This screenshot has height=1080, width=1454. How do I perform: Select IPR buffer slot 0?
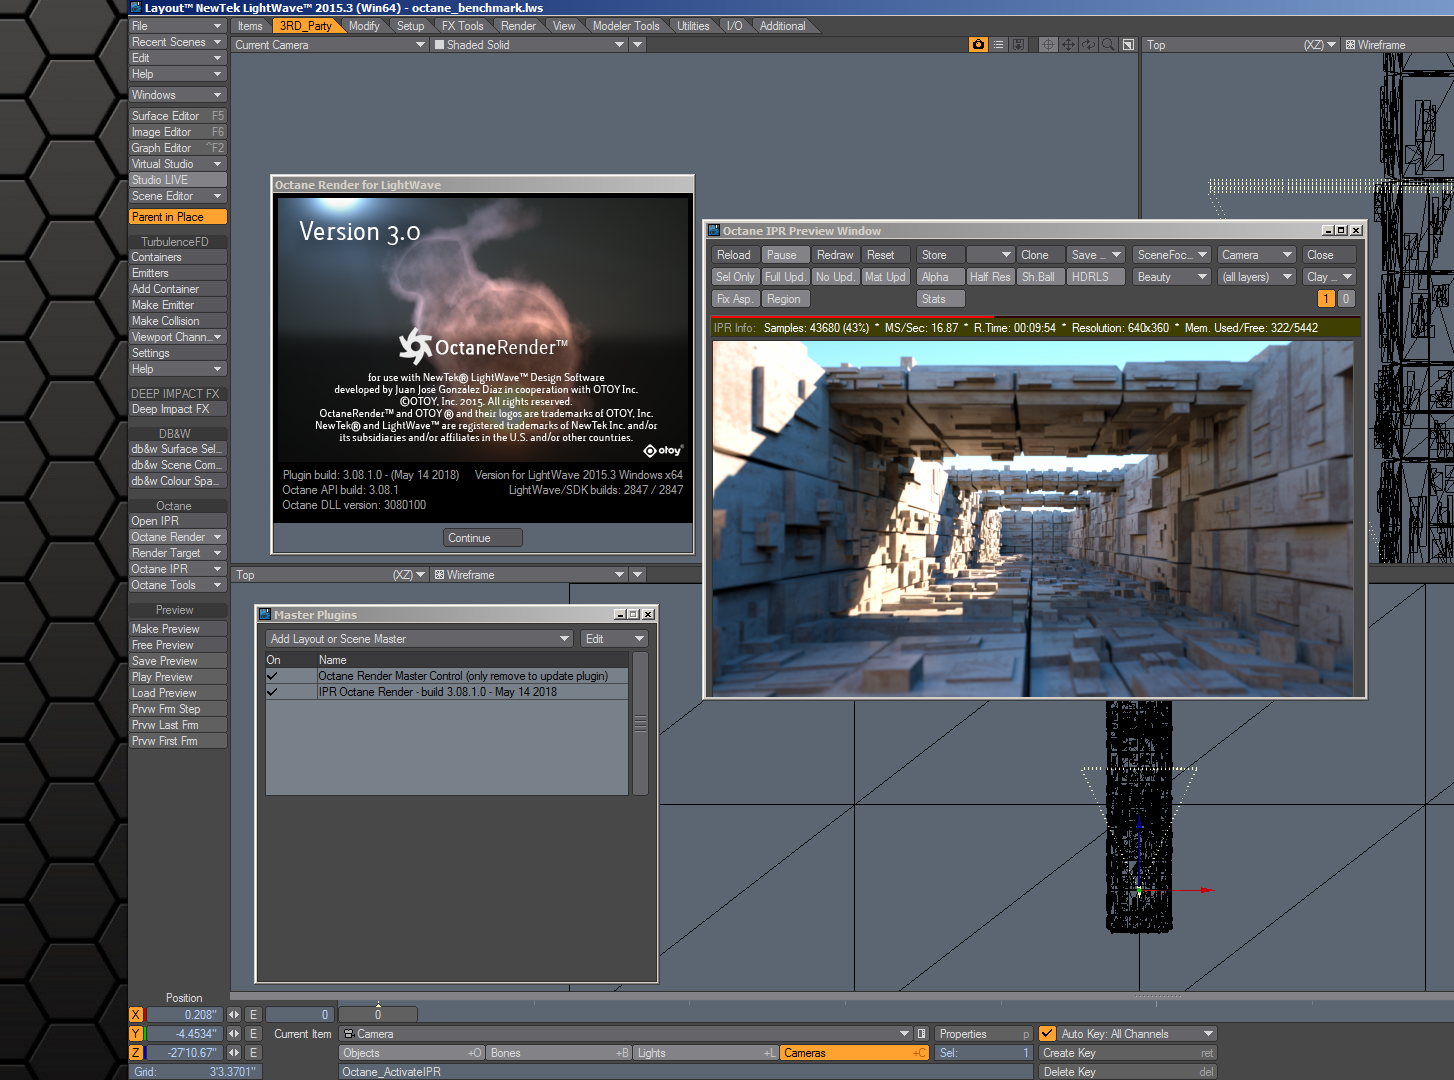pyautogui.click(x=1346, y=299)
